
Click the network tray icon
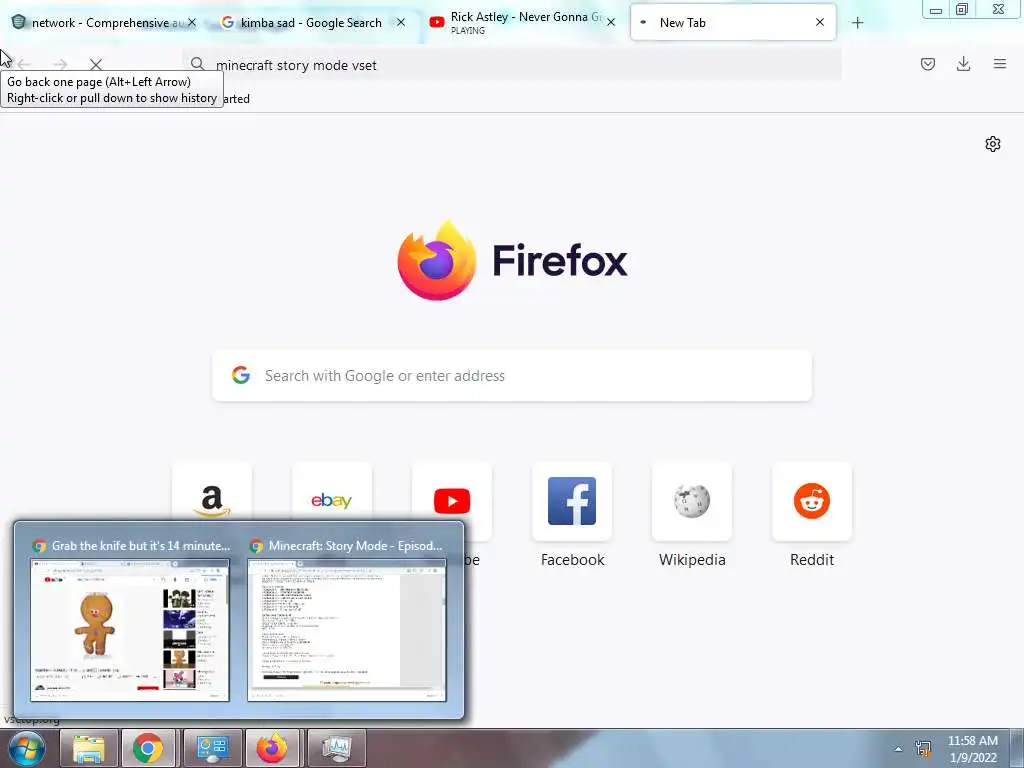(x=923, y=749)
